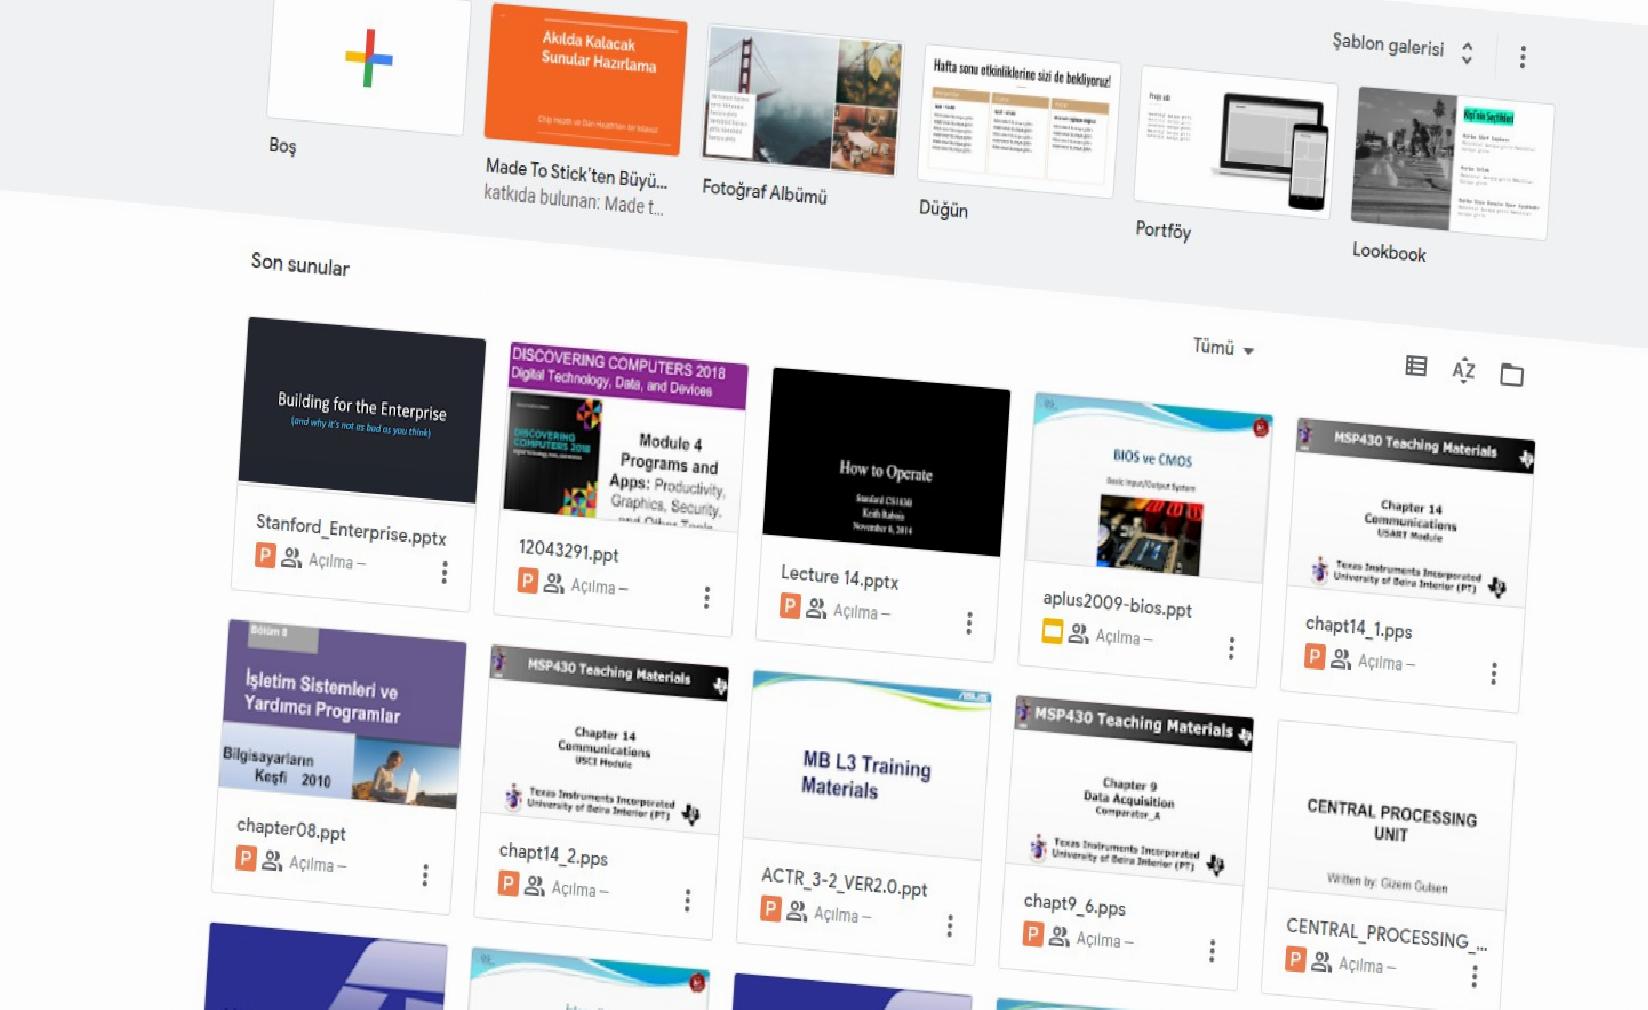1648x1010 pixels.
Task: Open the file picker folder icon
Action: (1512, 375)
